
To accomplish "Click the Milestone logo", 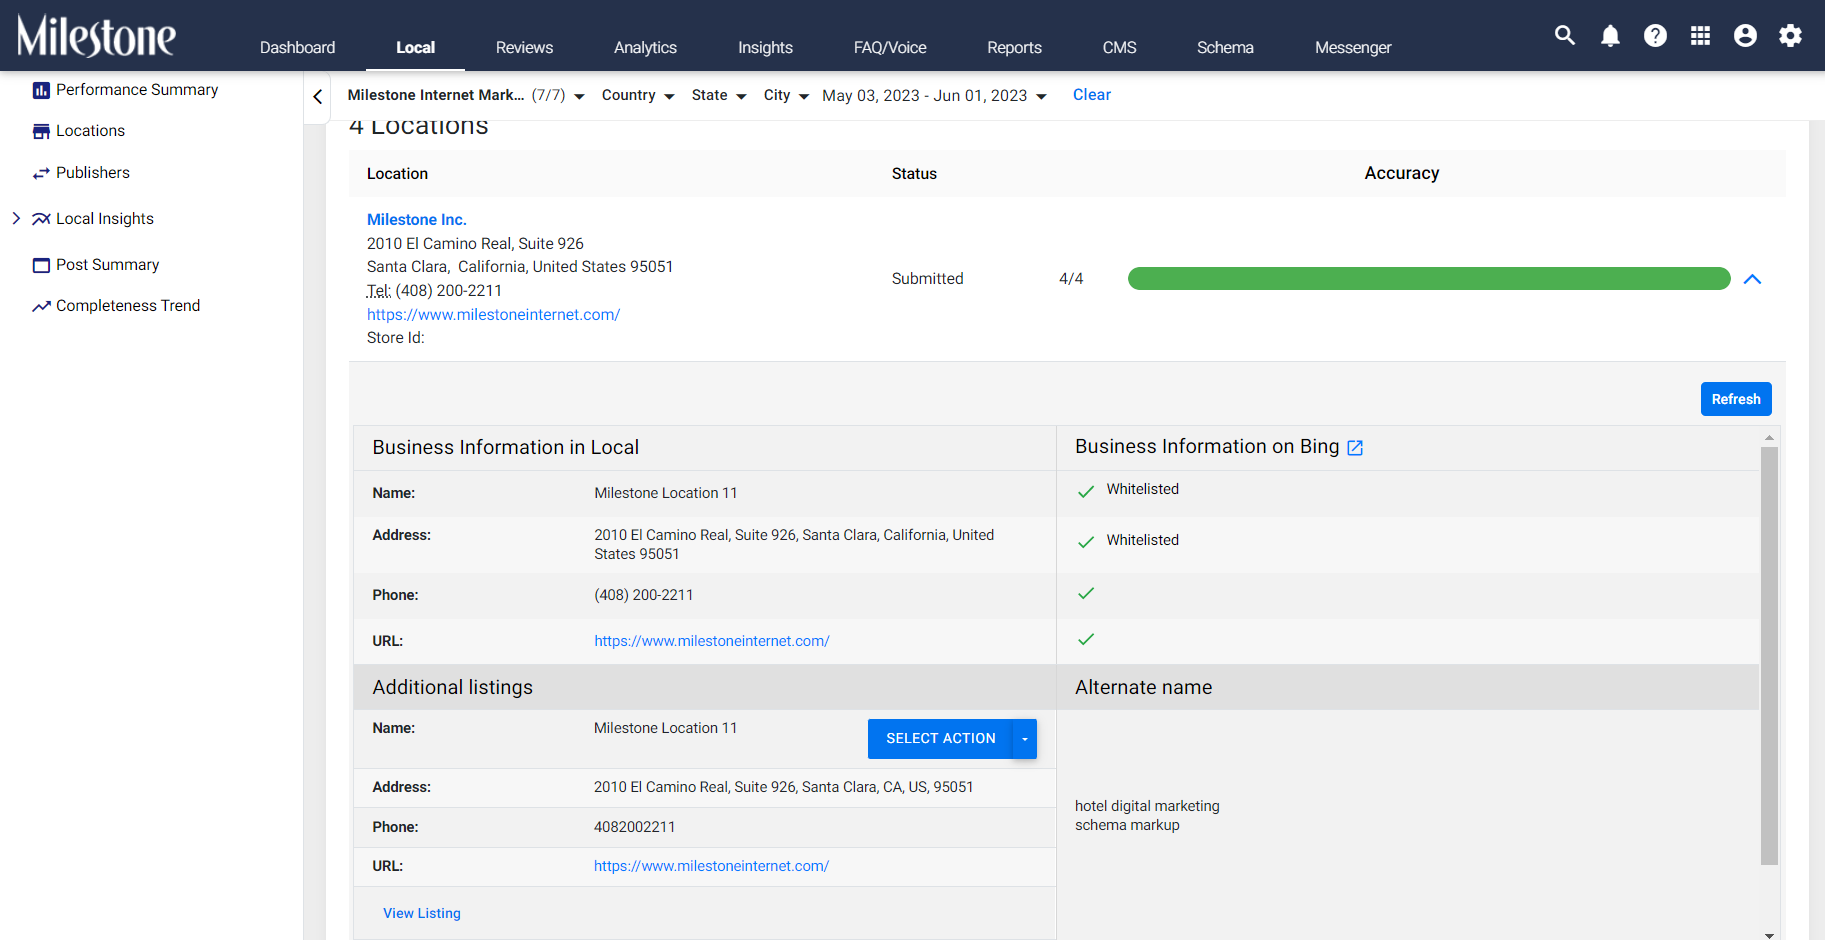I will (96, 36).
